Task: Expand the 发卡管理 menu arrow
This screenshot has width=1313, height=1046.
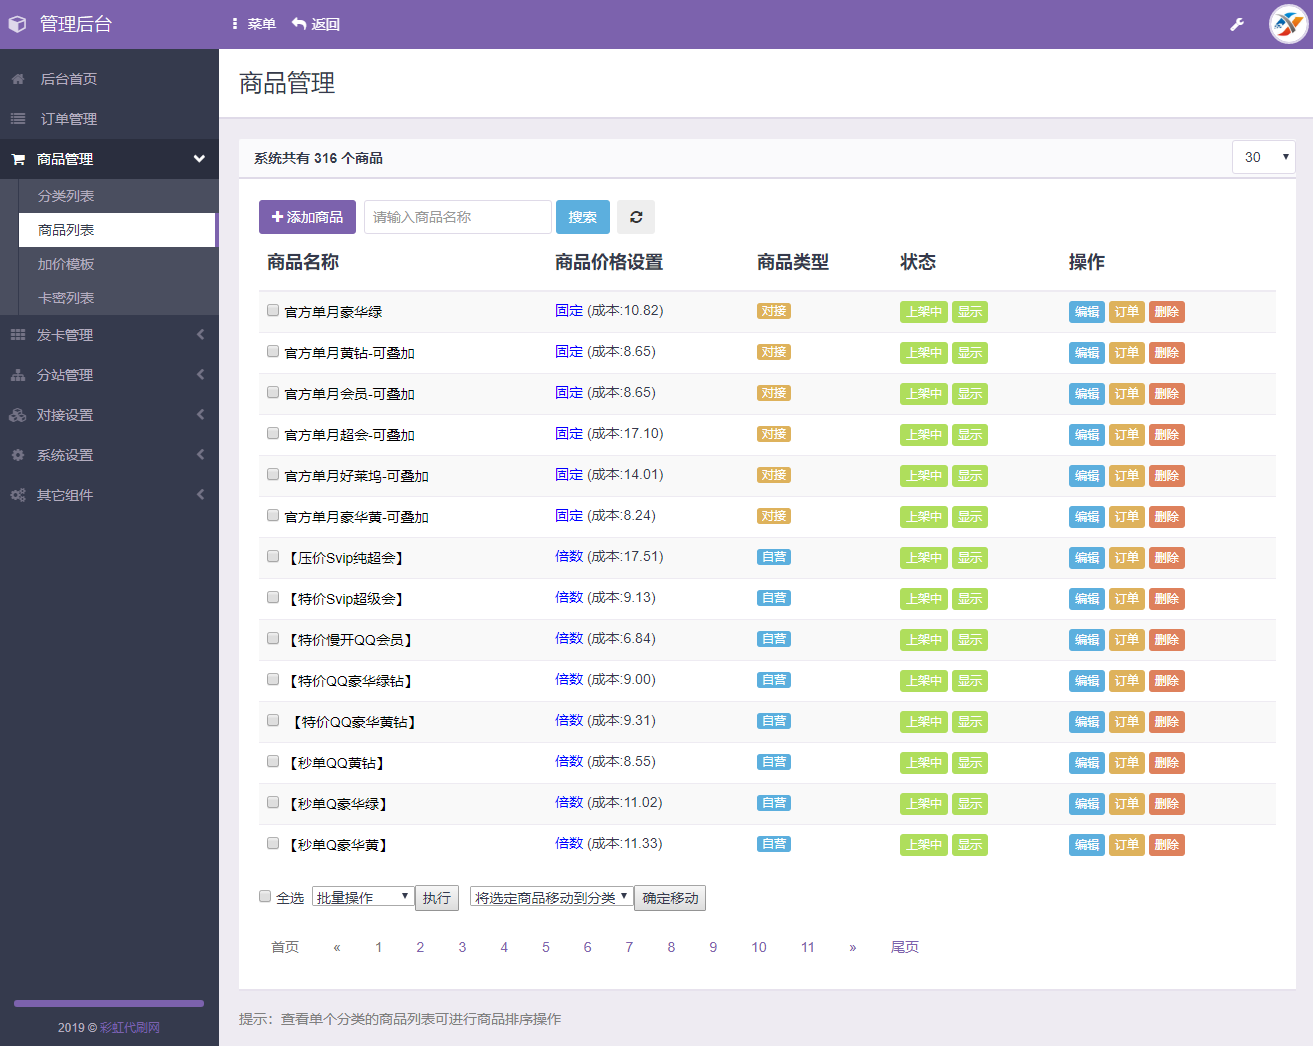Action: coord(200,335)
